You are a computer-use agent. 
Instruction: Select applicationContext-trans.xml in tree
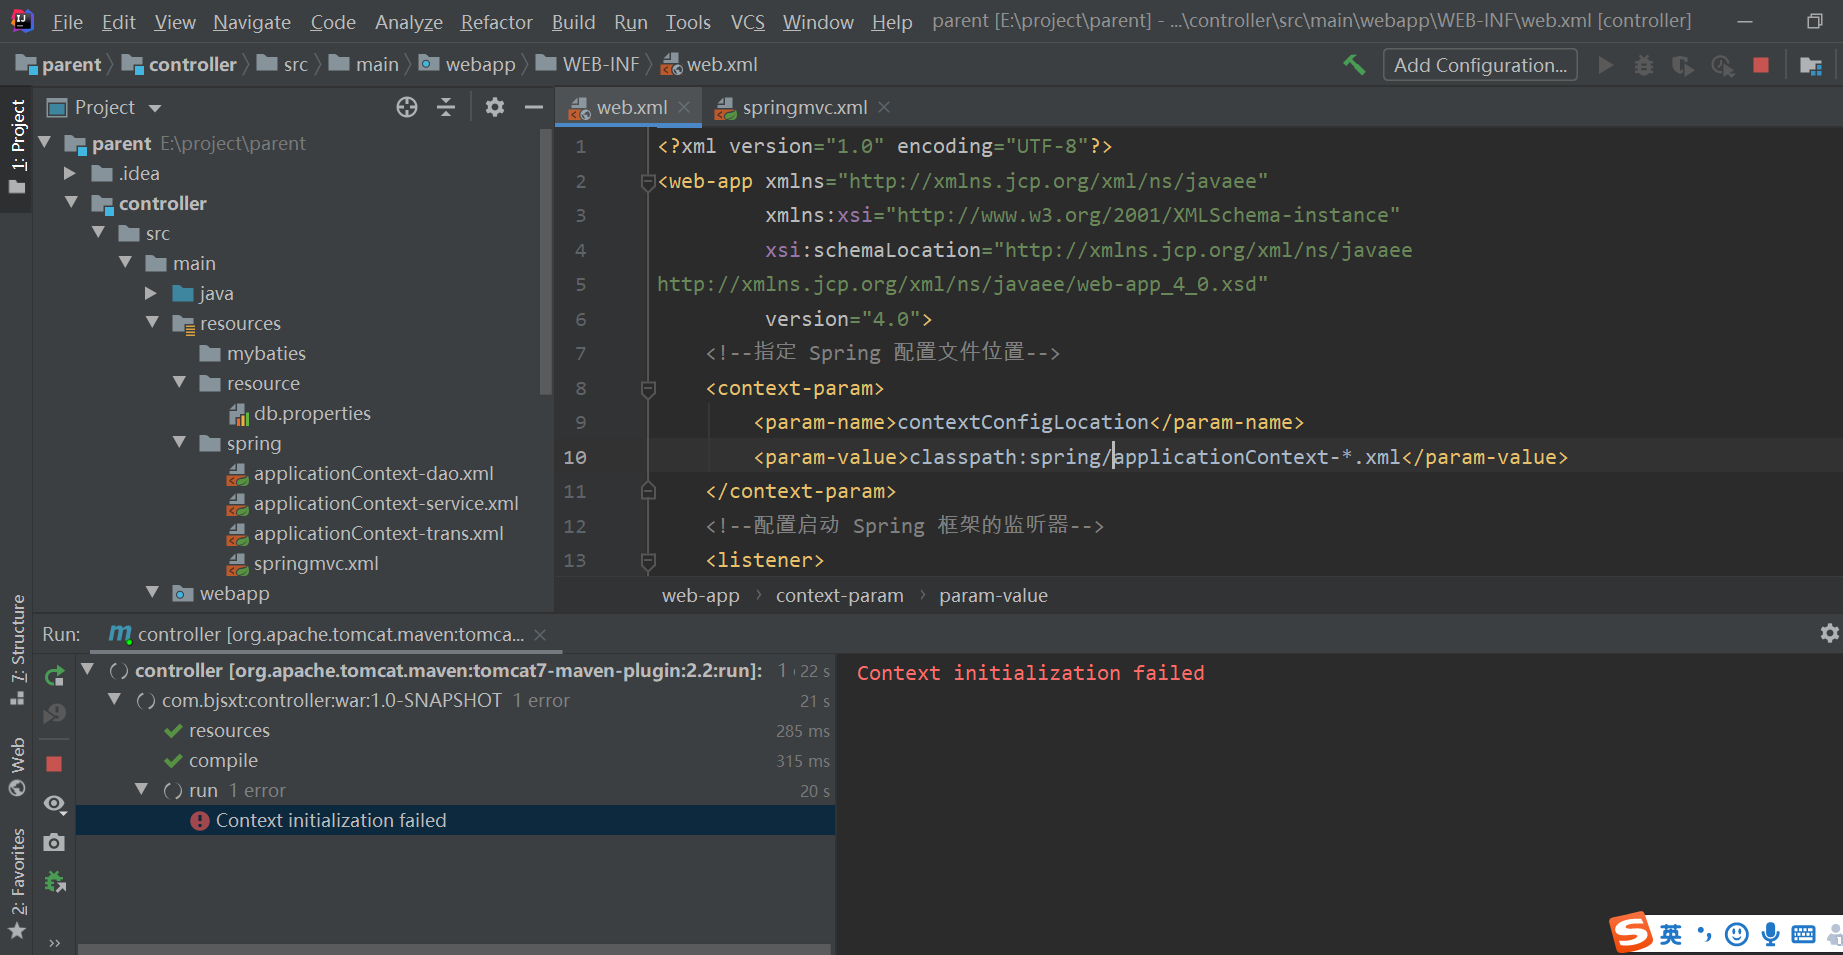tap(365, 533)
